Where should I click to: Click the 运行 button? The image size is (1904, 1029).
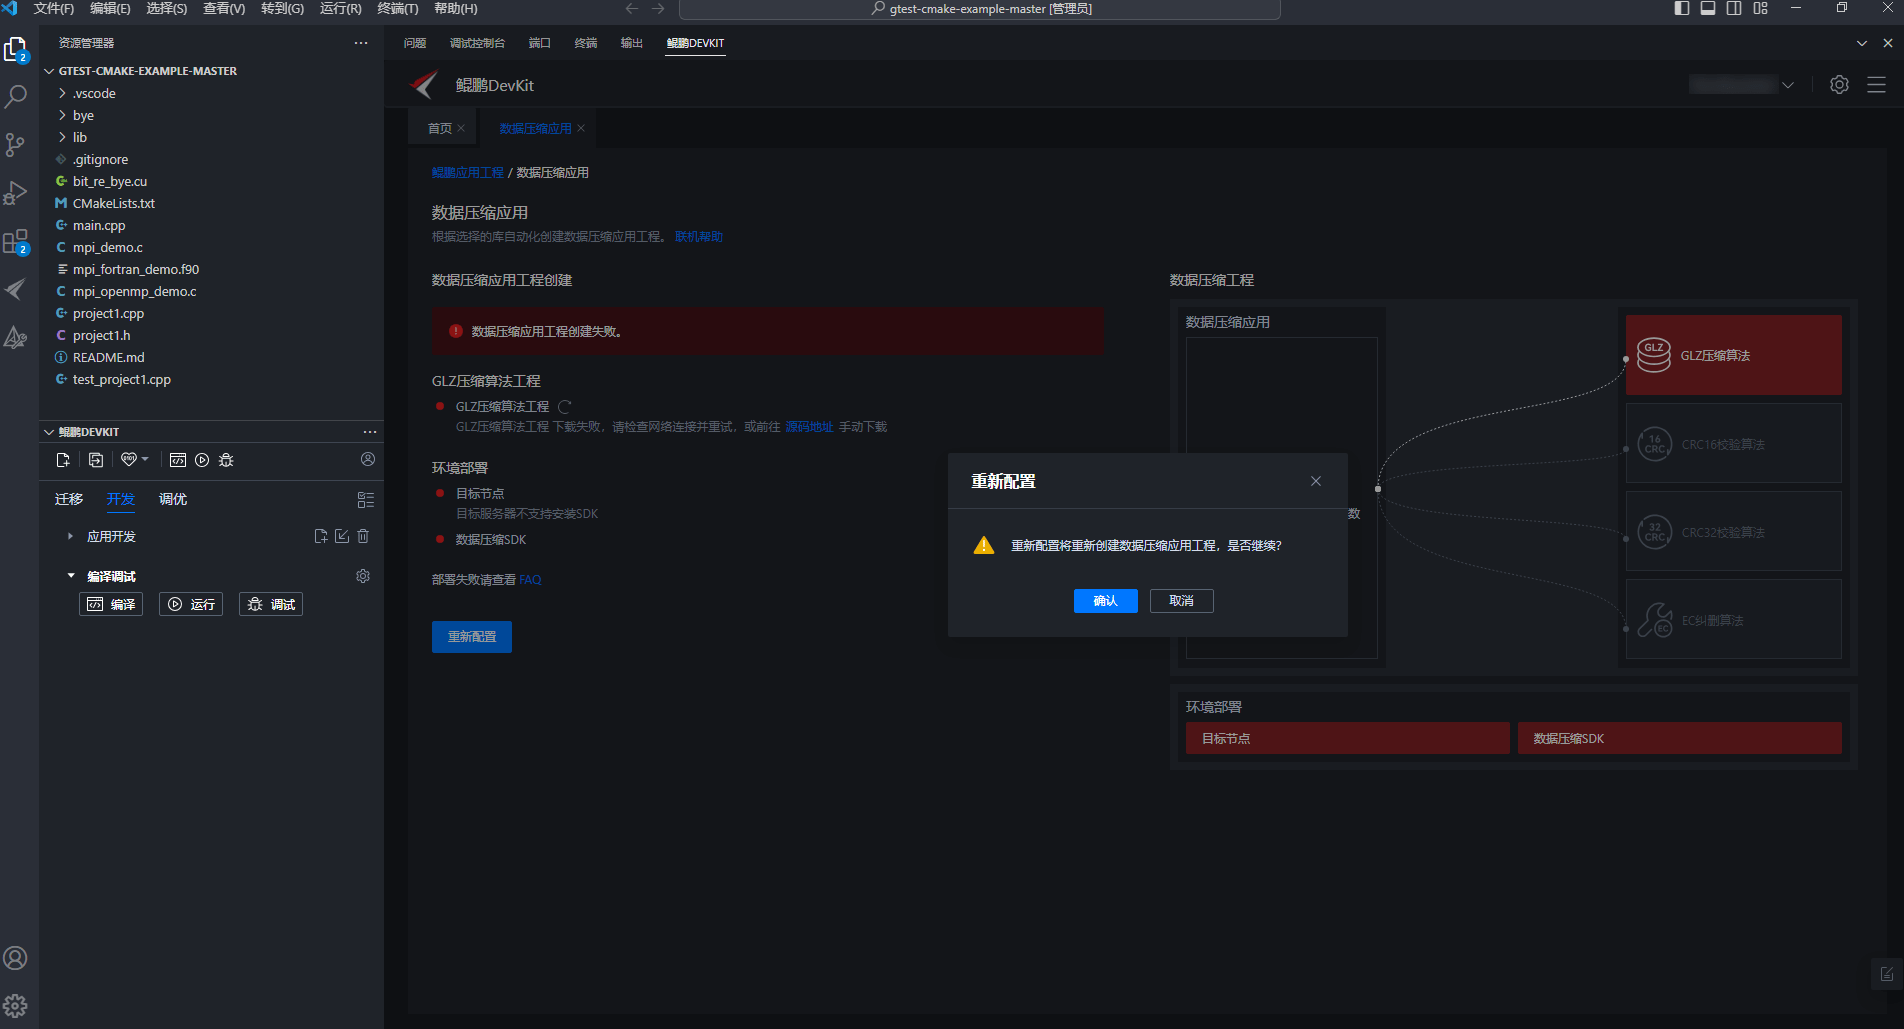[191, 604]
